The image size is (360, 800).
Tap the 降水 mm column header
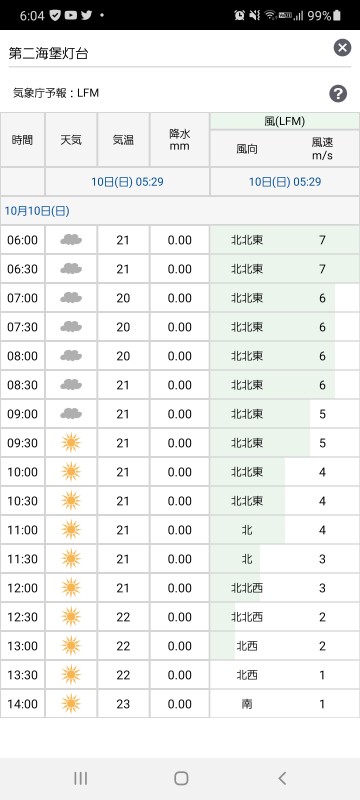tap(179, 140)
